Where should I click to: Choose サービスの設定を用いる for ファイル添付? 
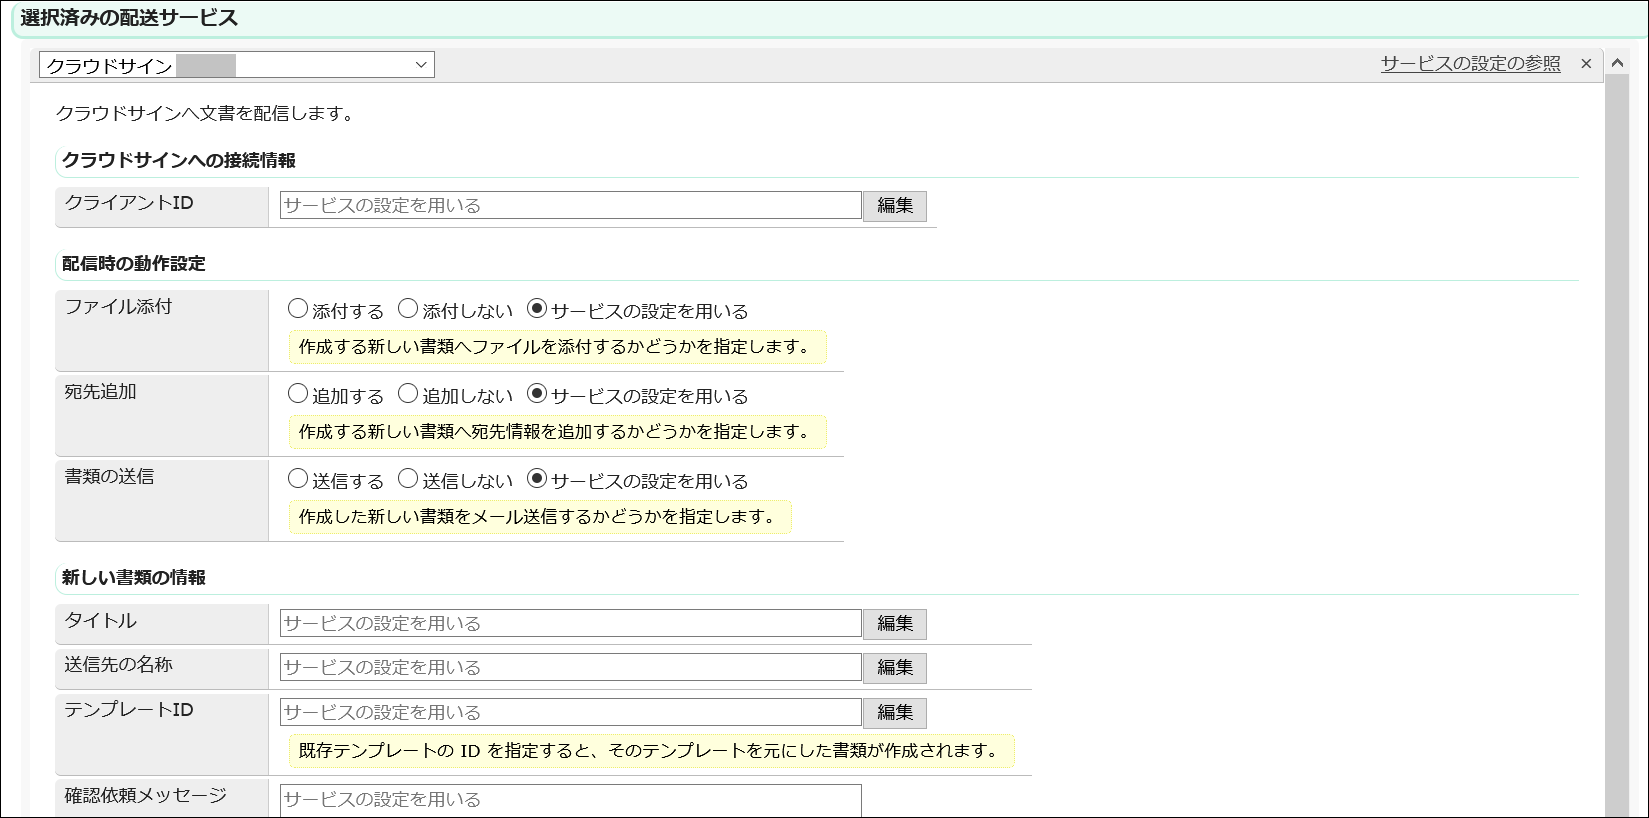coord(537,309)
